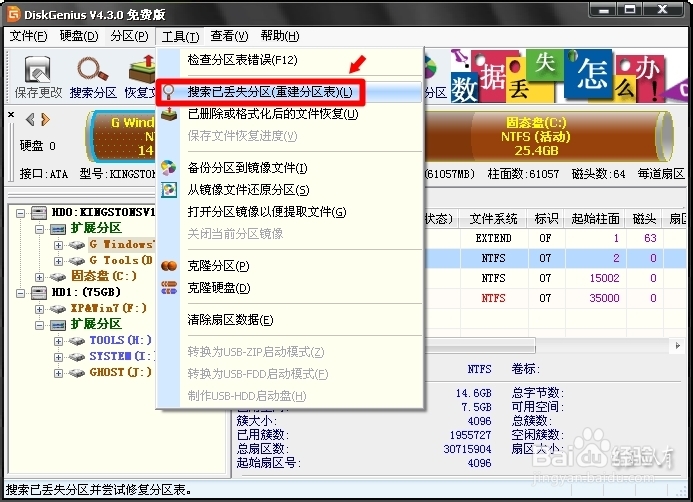Expand the G Tools partition node
Image resolution: width=693 pixels, height=502 pixels.
pos(58,261)
